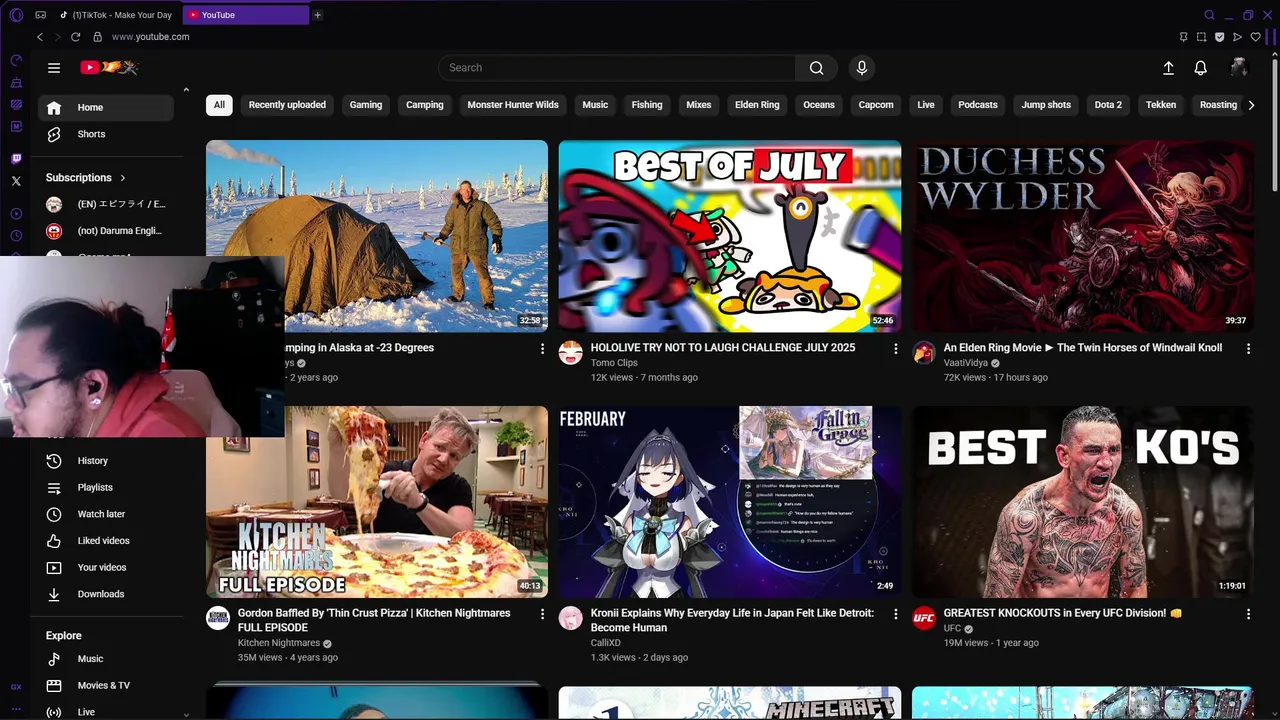
Task: Open more options for GREATEST KNOCKOUTS video
Action: click(x=1248, y=614)
